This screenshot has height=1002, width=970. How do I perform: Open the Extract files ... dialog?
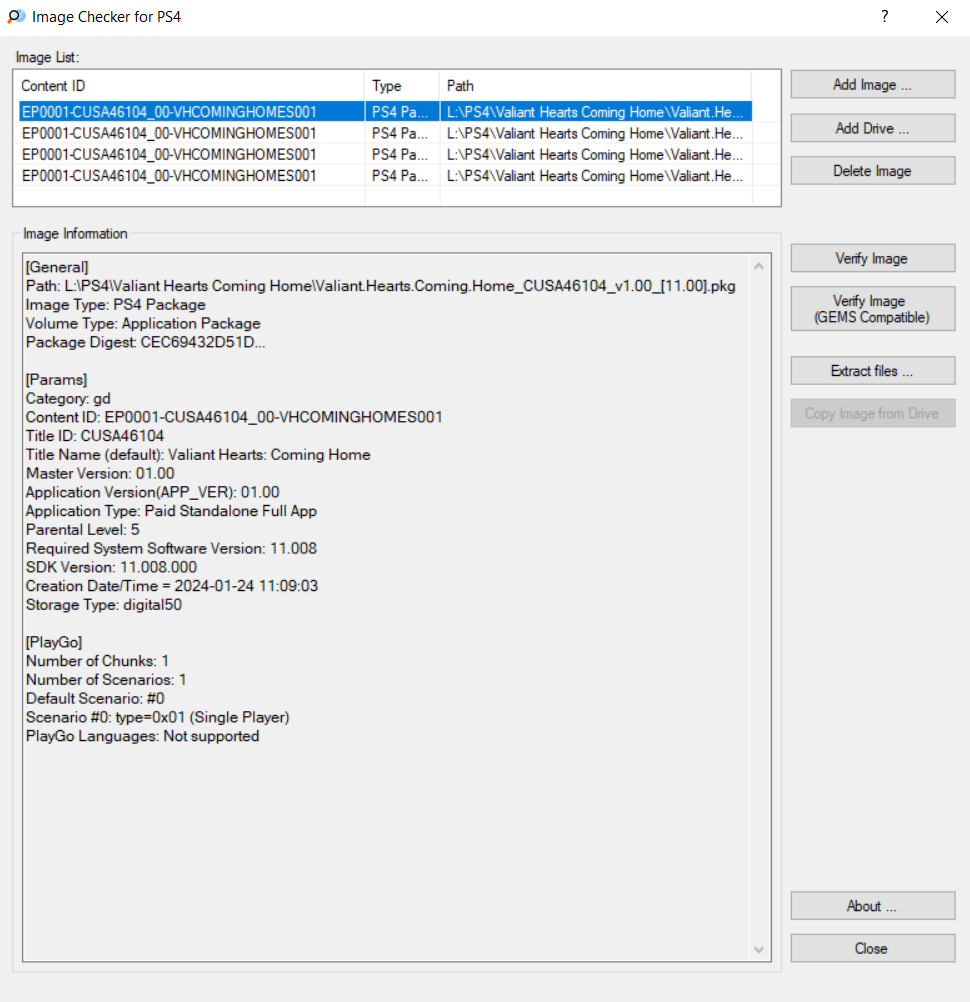[x=873, y=371]
